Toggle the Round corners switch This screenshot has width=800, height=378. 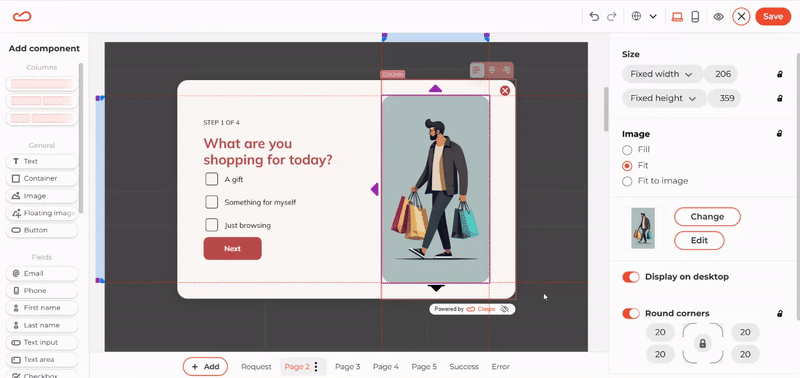[x=631, y=313]
